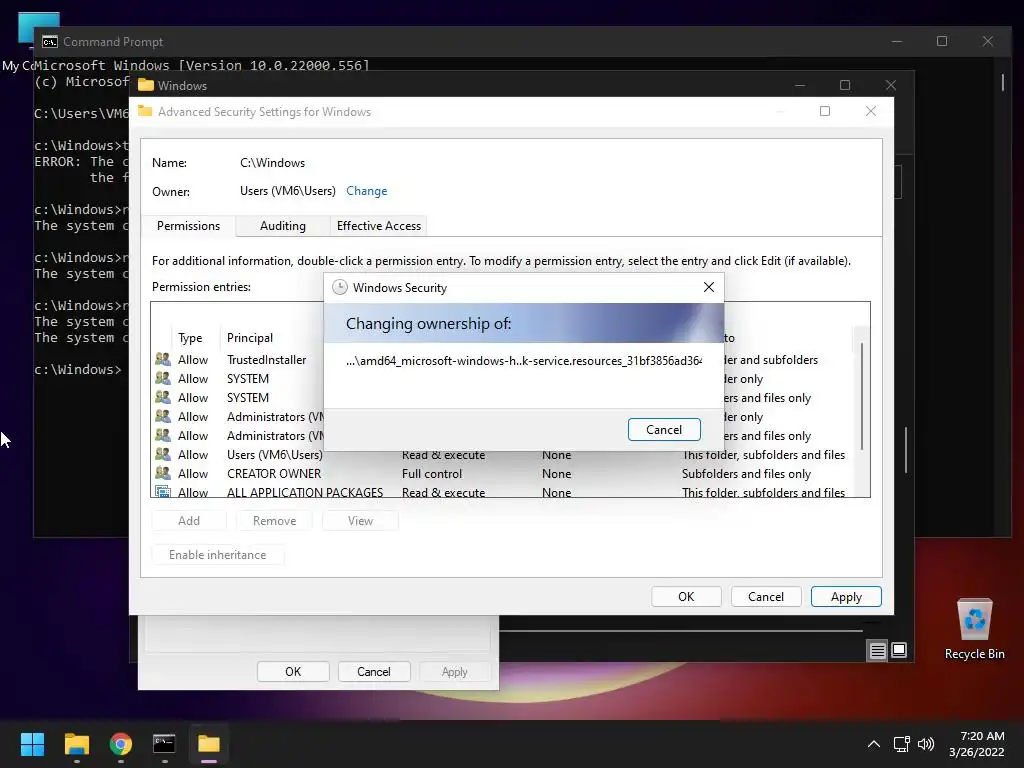Click grayed Apply in Windows Properties dialog
The width and height of the screenshot is (1024, 768).
click(455, 671)
